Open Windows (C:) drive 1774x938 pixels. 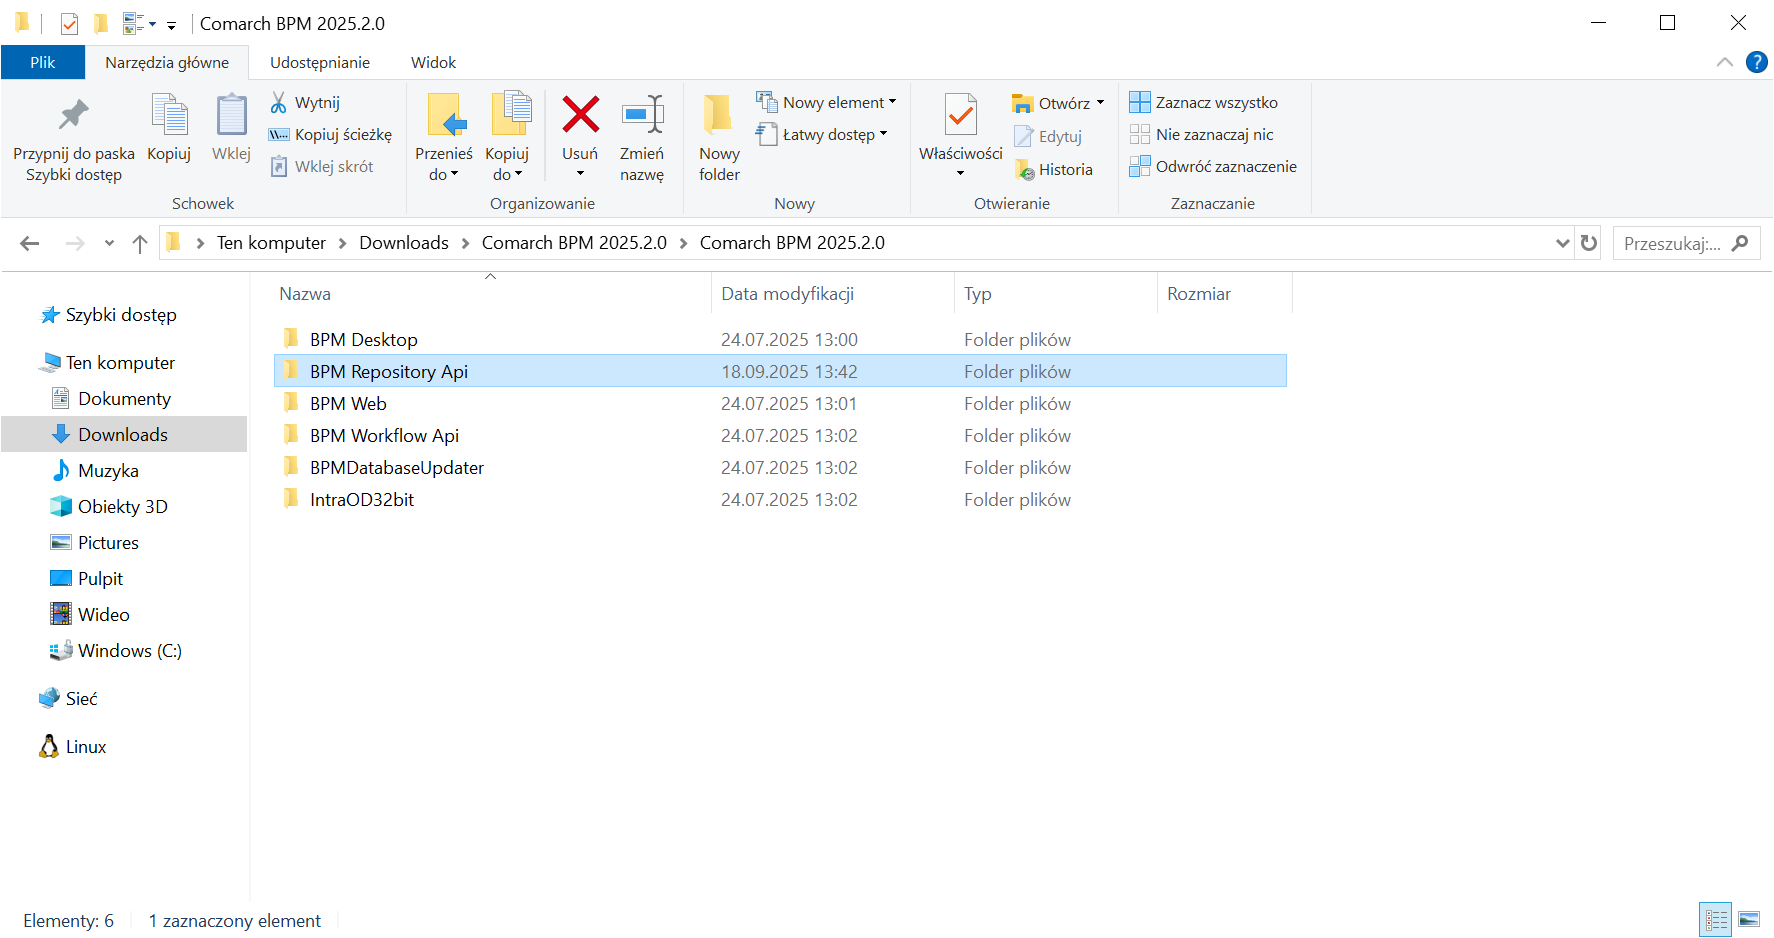tap(117, 651)
